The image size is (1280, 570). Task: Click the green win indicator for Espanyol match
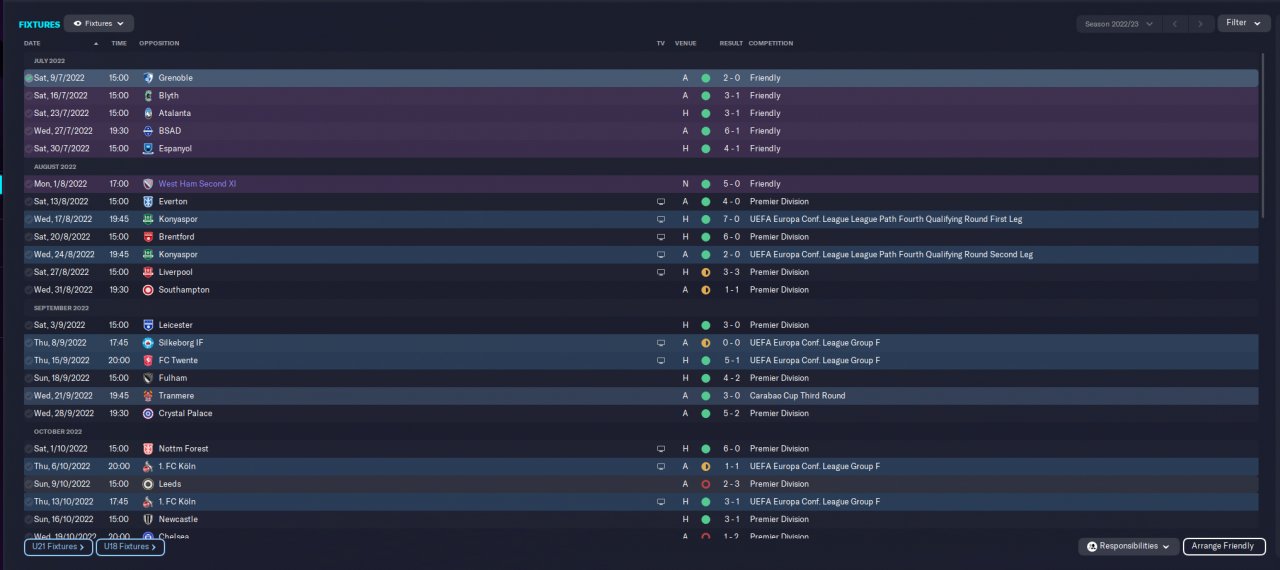705,149
